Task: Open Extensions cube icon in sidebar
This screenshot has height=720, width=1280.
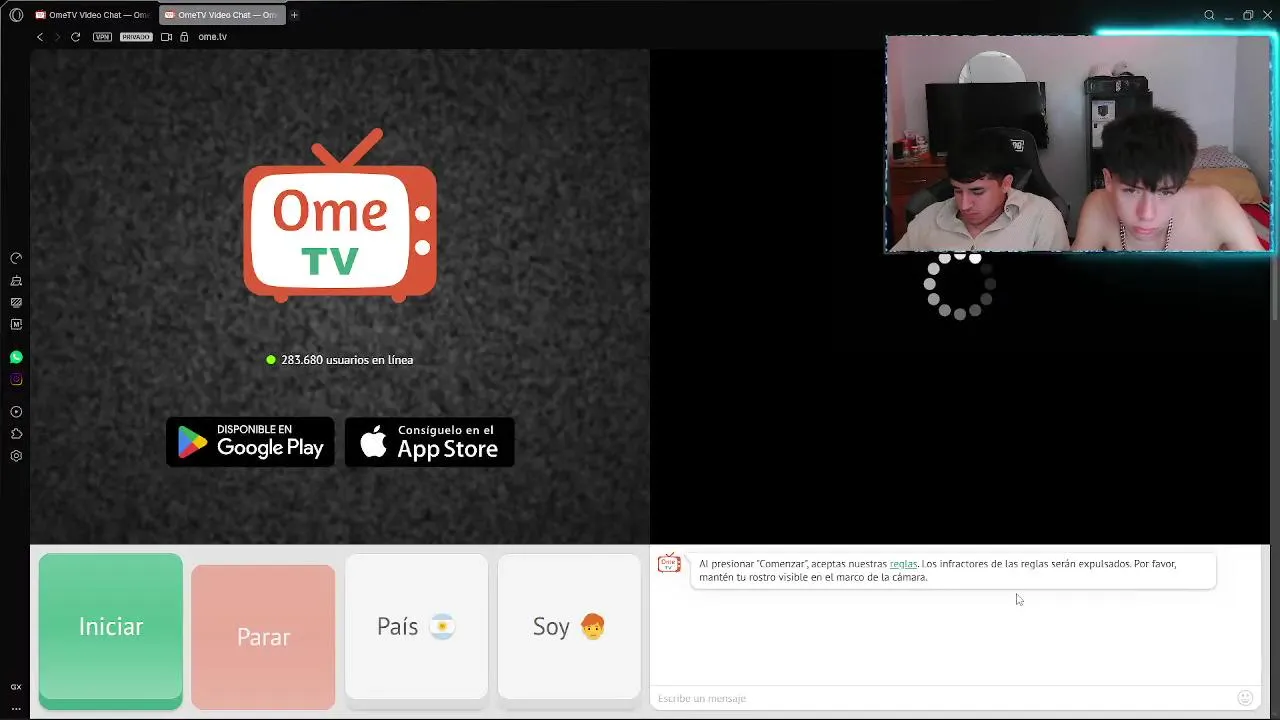Action: tap(16, 434)
